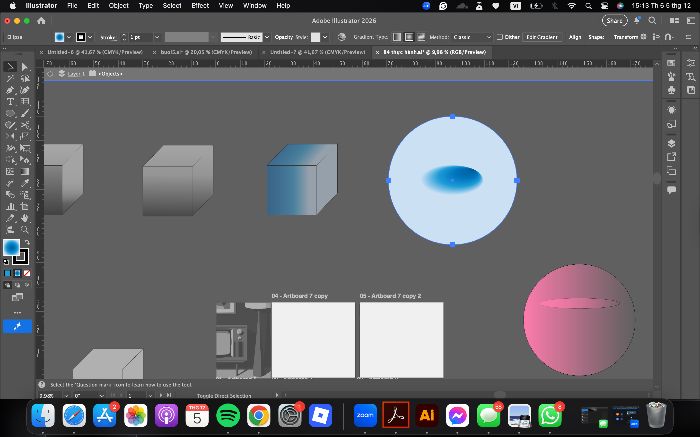This screenshot has height=437, width=700.
Task: Expand the status bar options arrow
Action: (277, 395)
